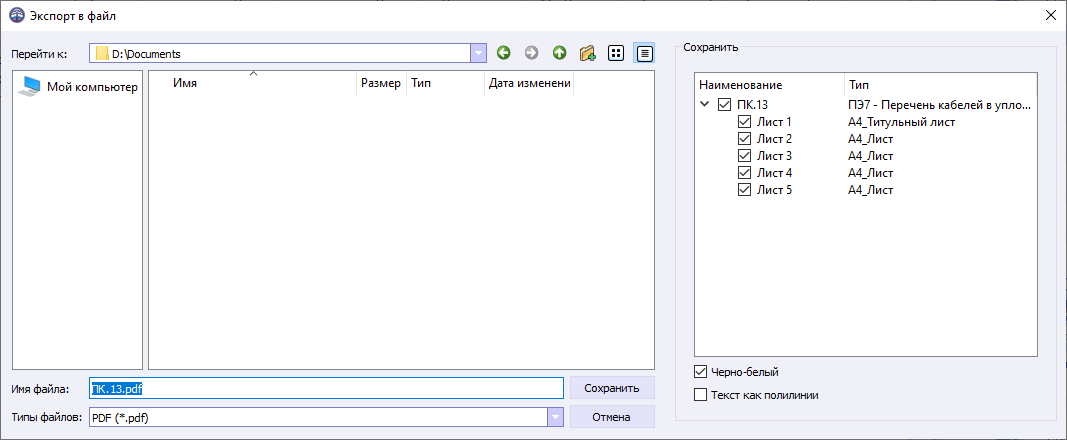The height and width of the screenshot is (440, 1067).
Task: Click the Мой компьютер label
Action: pyautogui.click(x=92, y=87)
